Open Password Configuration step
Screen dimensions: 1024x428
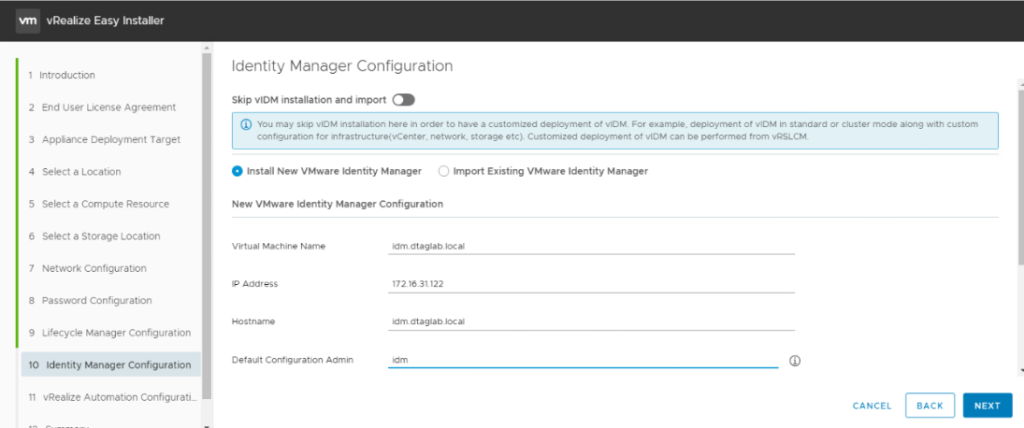click(97, 300)
